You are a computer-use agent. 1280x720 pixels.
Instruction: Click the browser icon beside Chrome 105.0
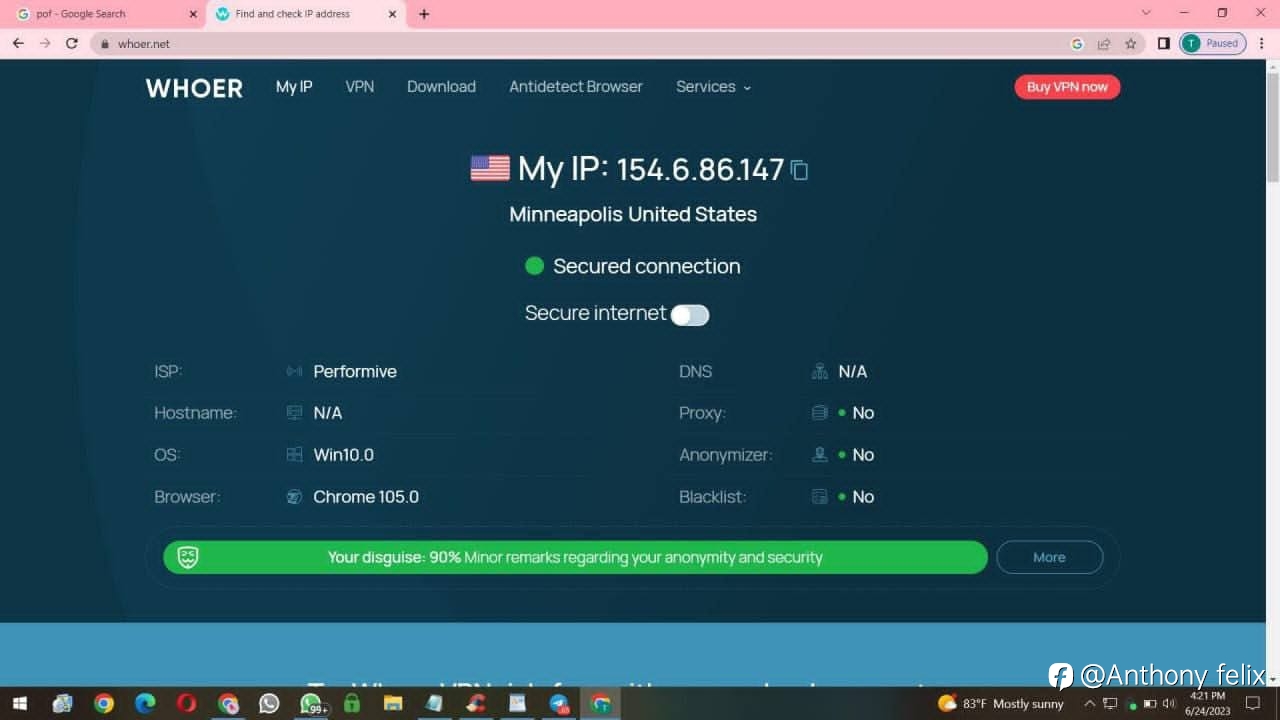[x=294, y=497]
